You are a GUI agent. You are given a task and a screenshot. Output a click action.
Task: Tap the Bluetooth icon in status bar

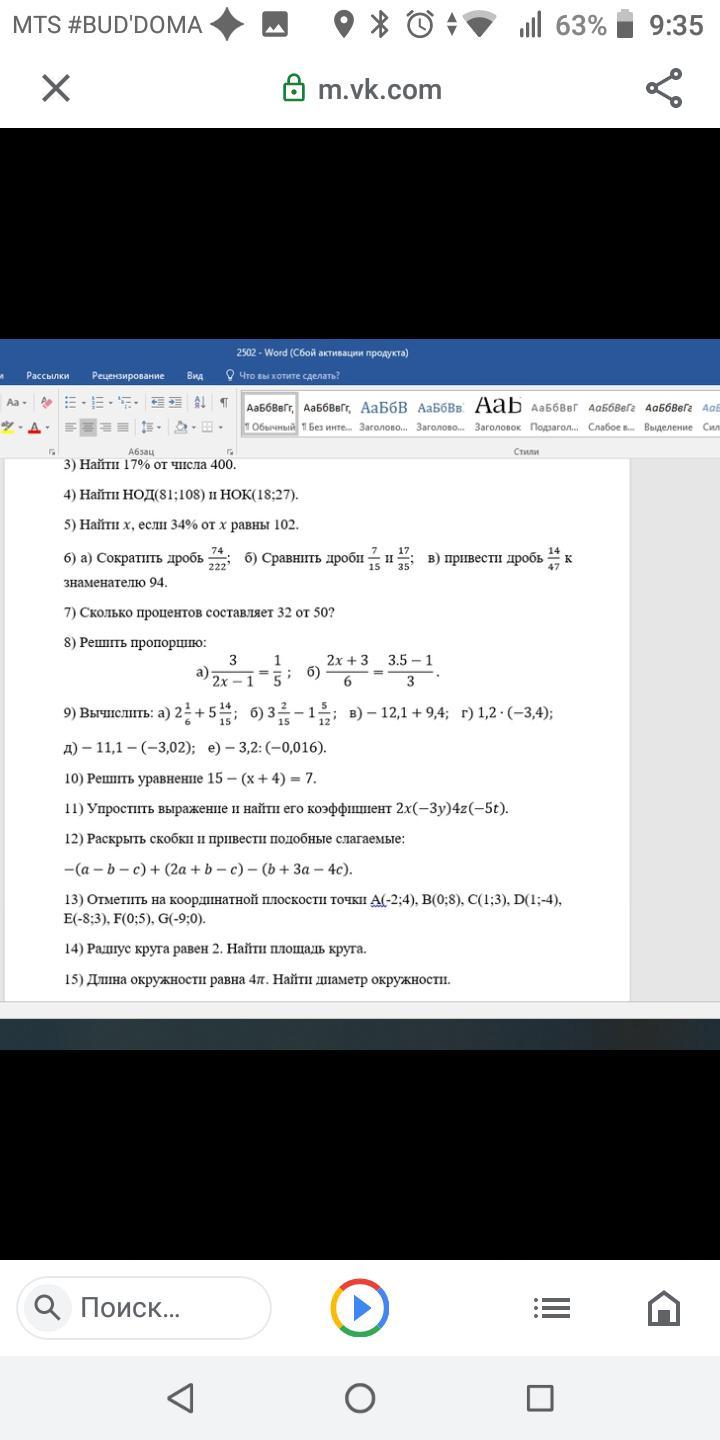pos(379,24)
